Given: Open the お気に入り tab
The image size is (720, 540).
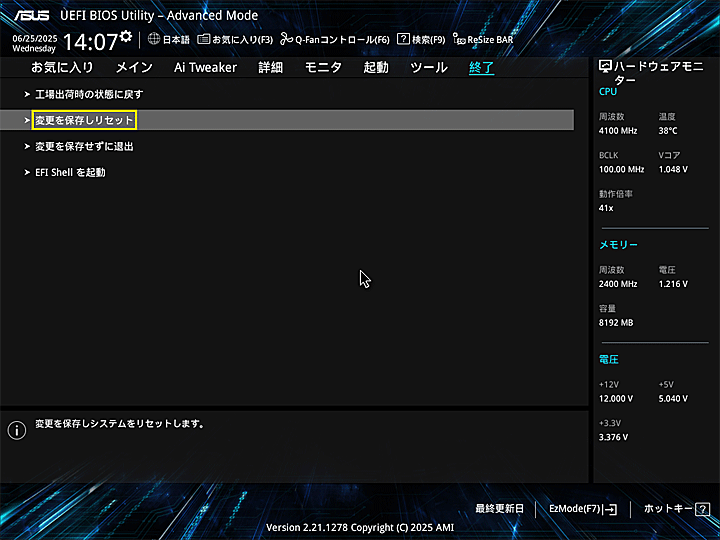Looking at the screenshot, I should (x=62, y=68).
